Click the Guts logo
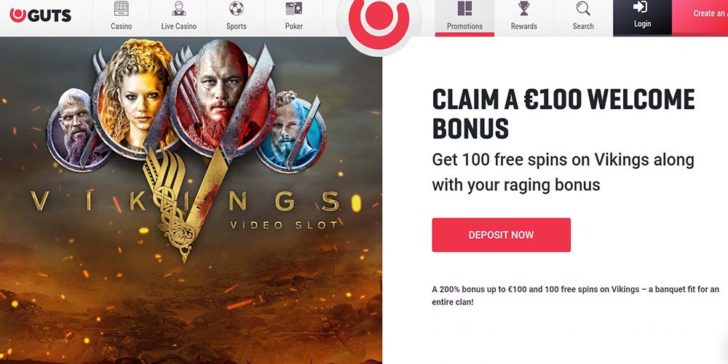This screenshot has width=728, height=364. coord(40,15)
